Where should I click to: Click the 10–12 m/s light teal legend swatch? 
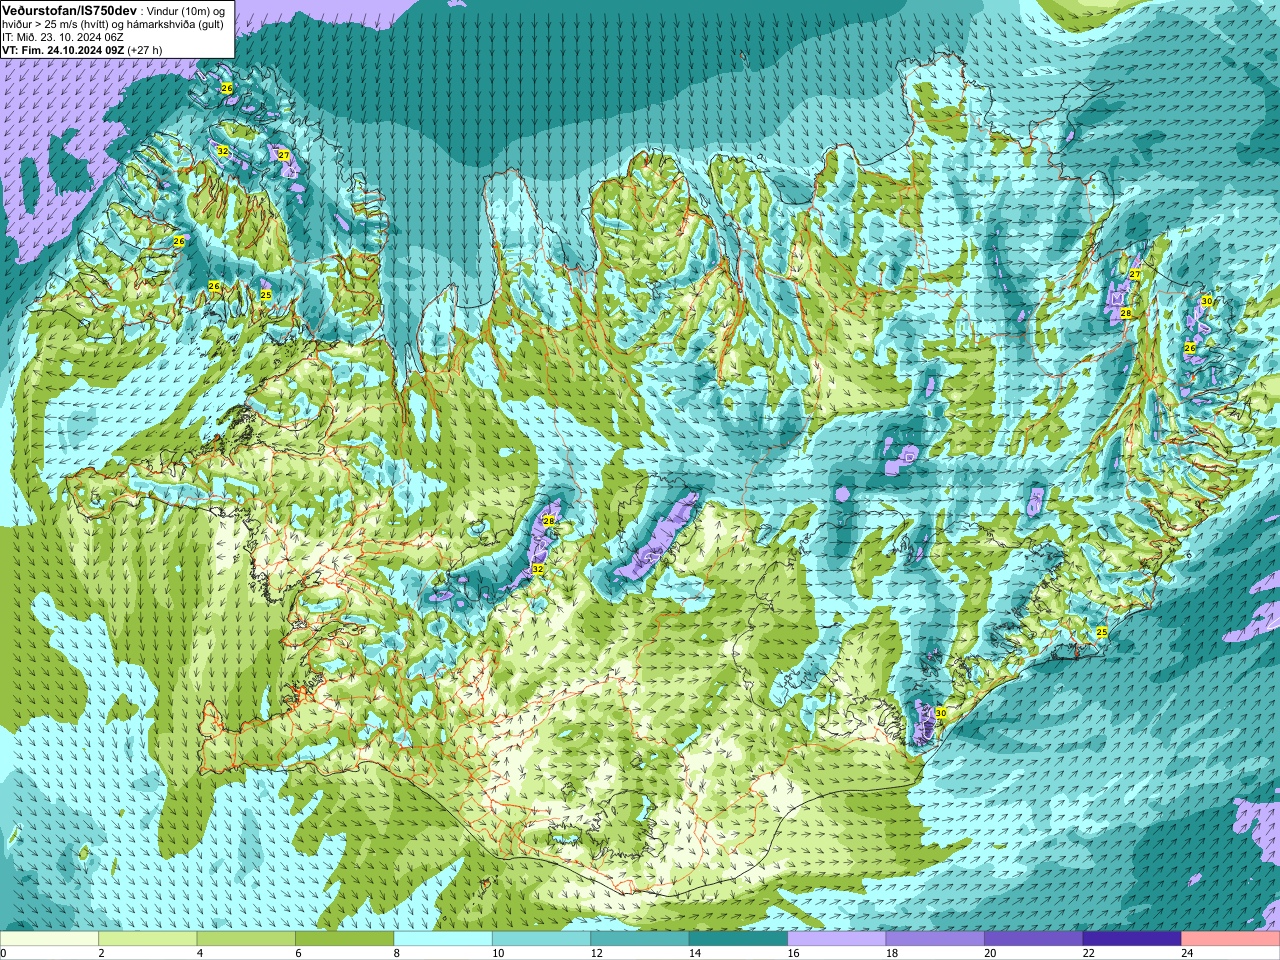coord(541,938)
